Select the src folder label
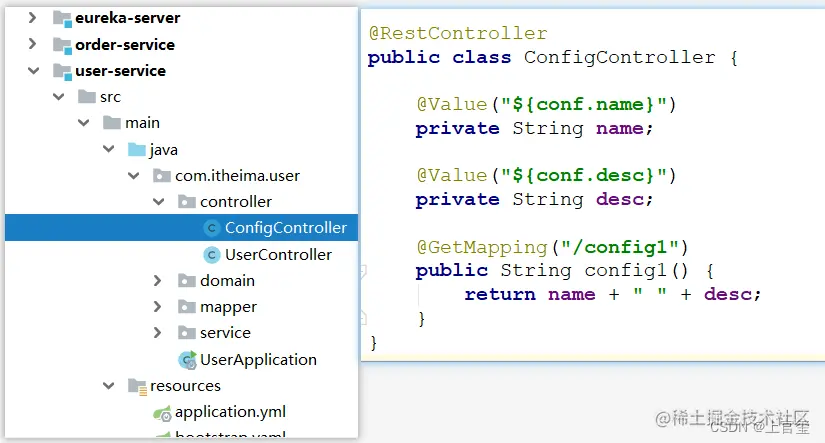Viewport: 825px width, 443px height. 110,97
